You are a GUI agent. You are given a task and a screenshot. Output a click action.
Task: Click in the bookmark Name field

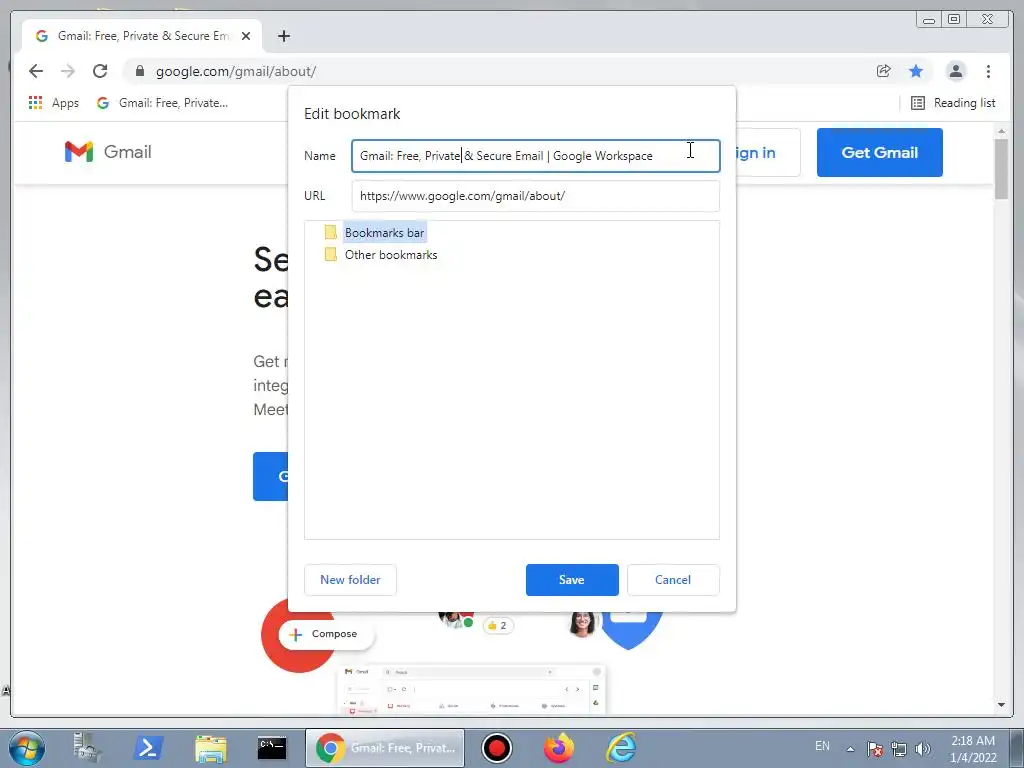(536, 155)
